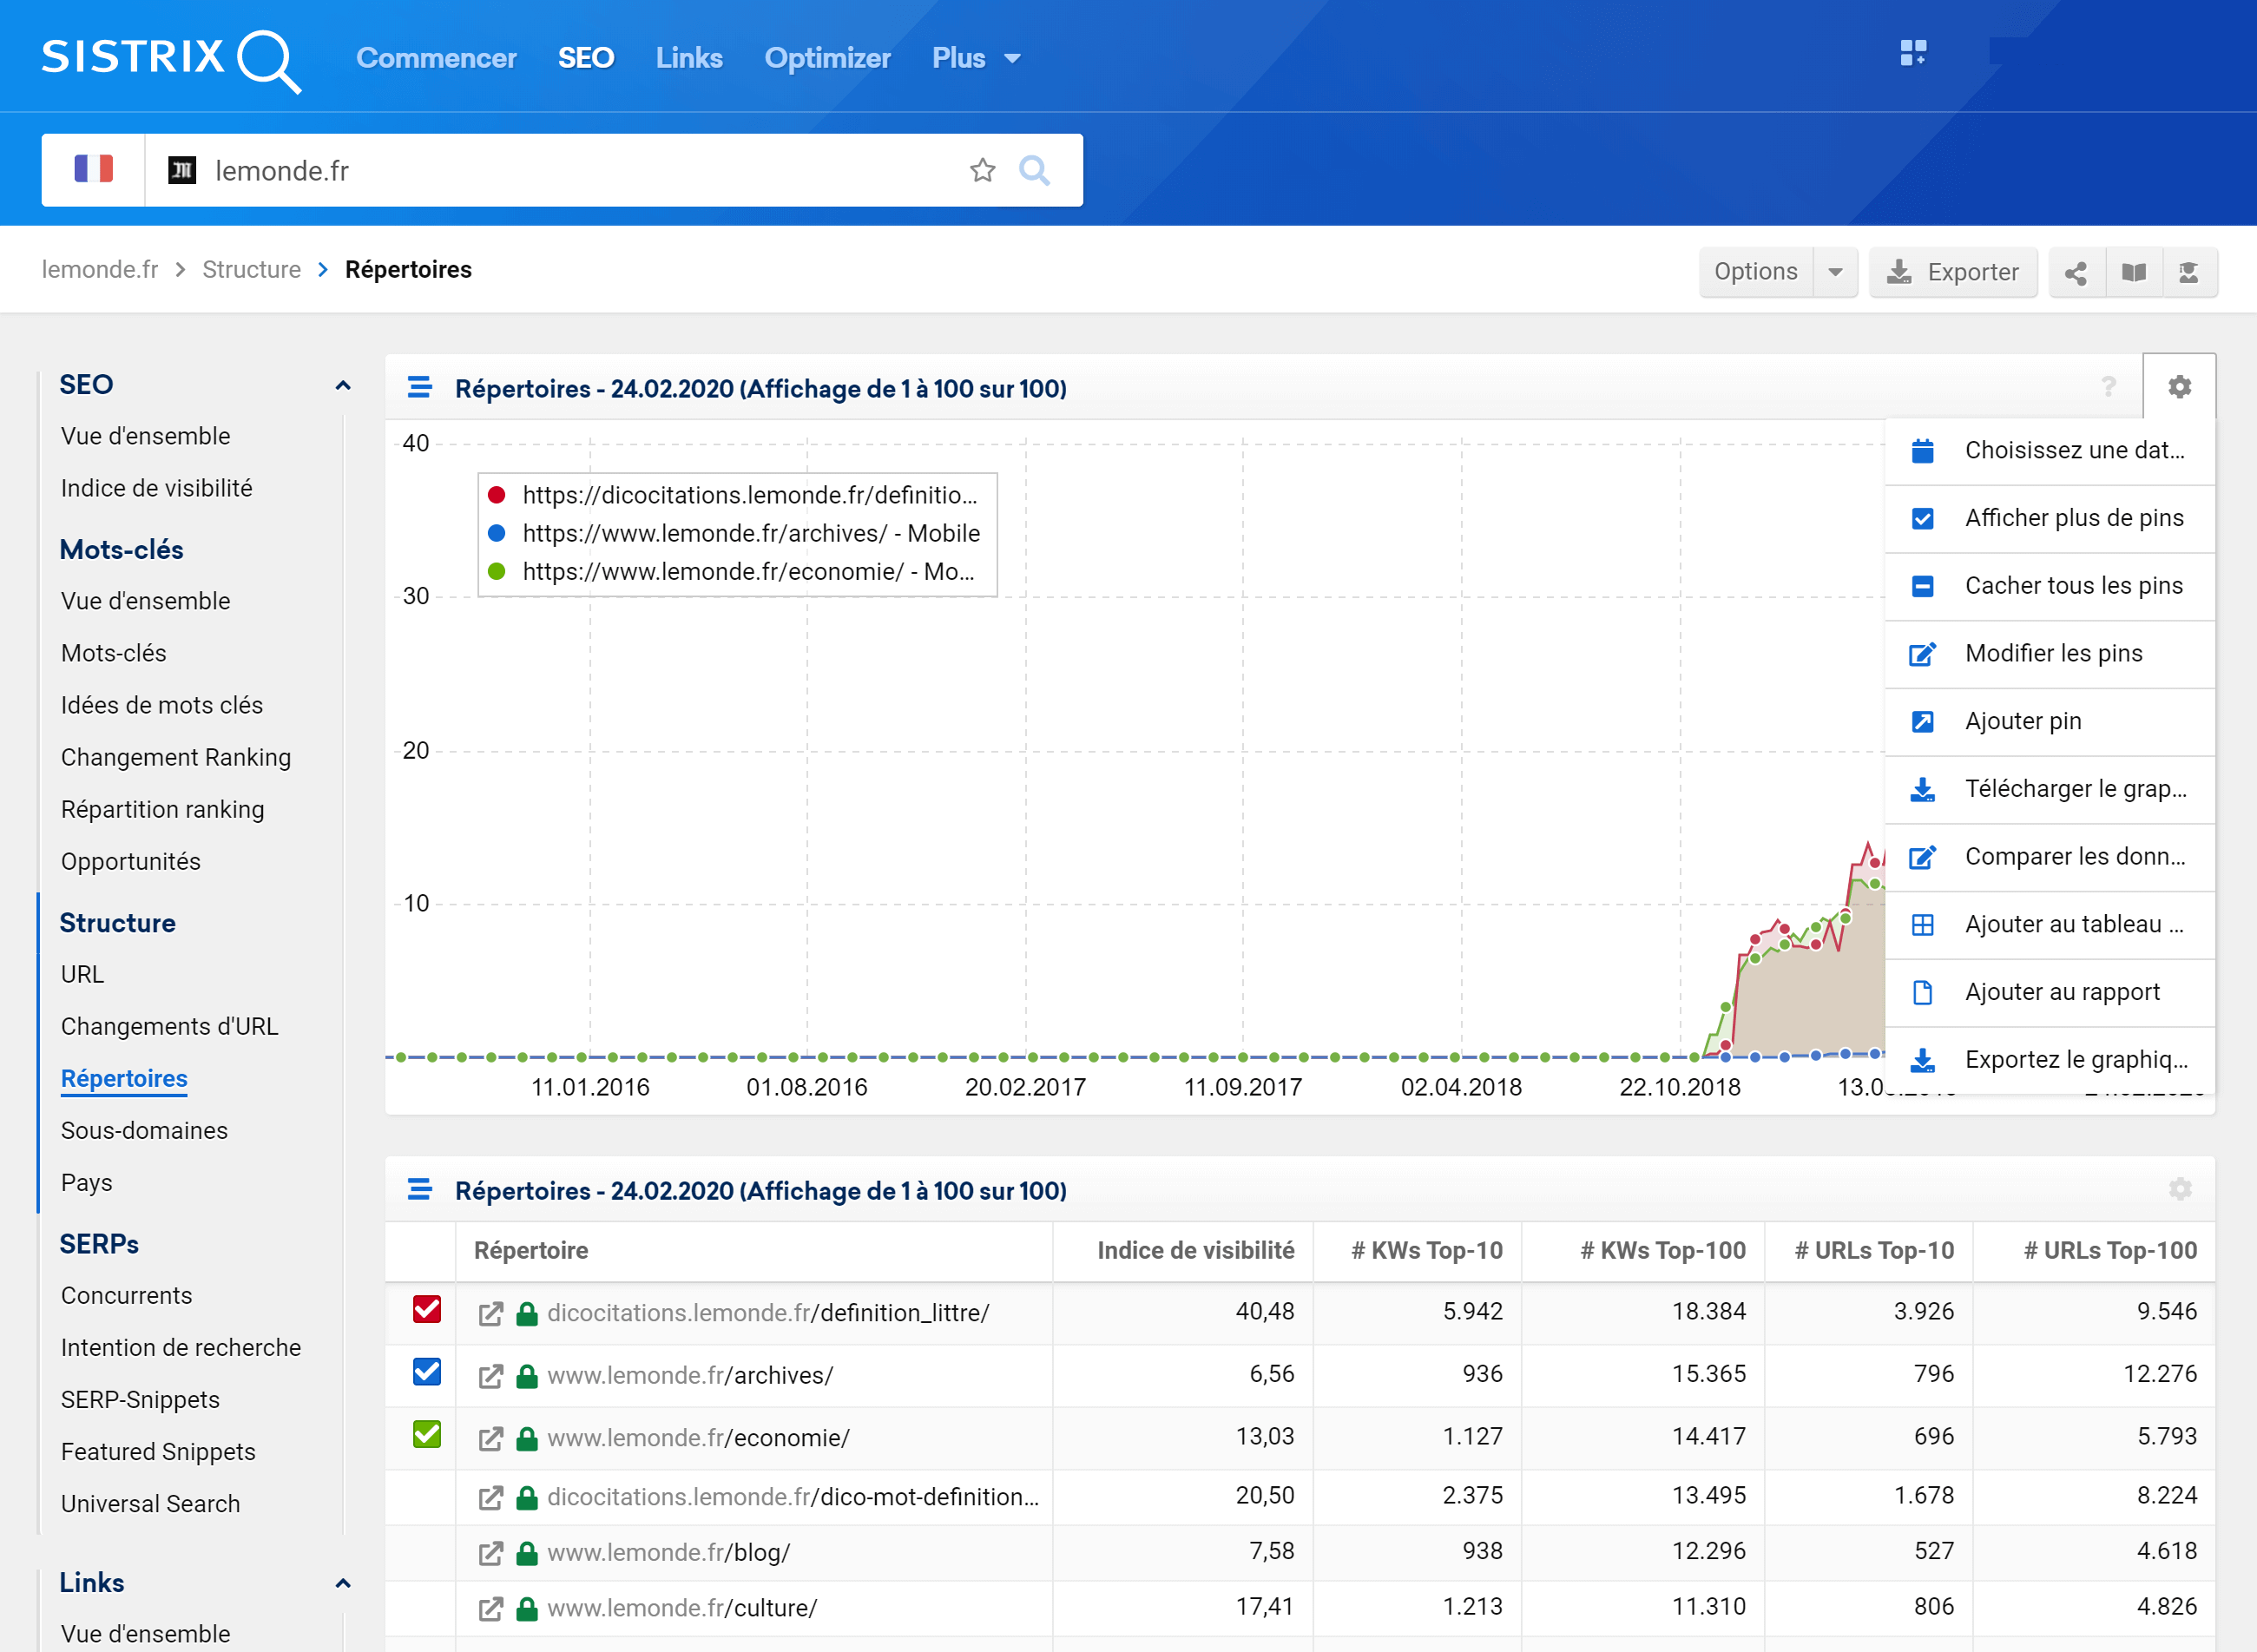
Task: Click the green lock icon on the dico-mot-definition row
Action: [526, 1497]
